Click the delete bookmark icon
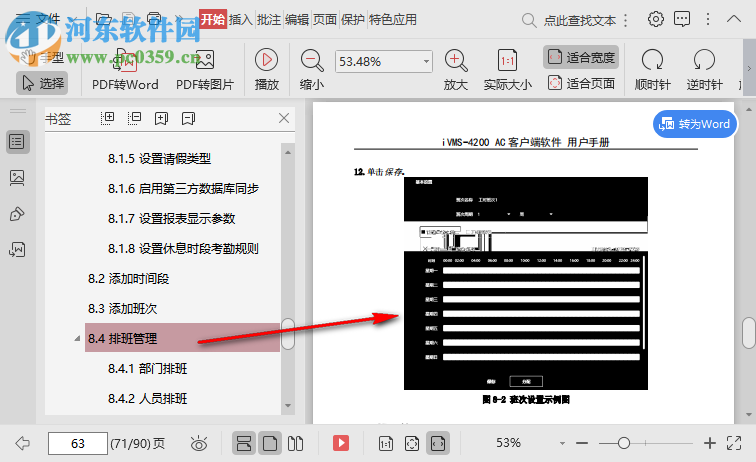This screenshot has width=756, height=462. (x=189, y=118)
